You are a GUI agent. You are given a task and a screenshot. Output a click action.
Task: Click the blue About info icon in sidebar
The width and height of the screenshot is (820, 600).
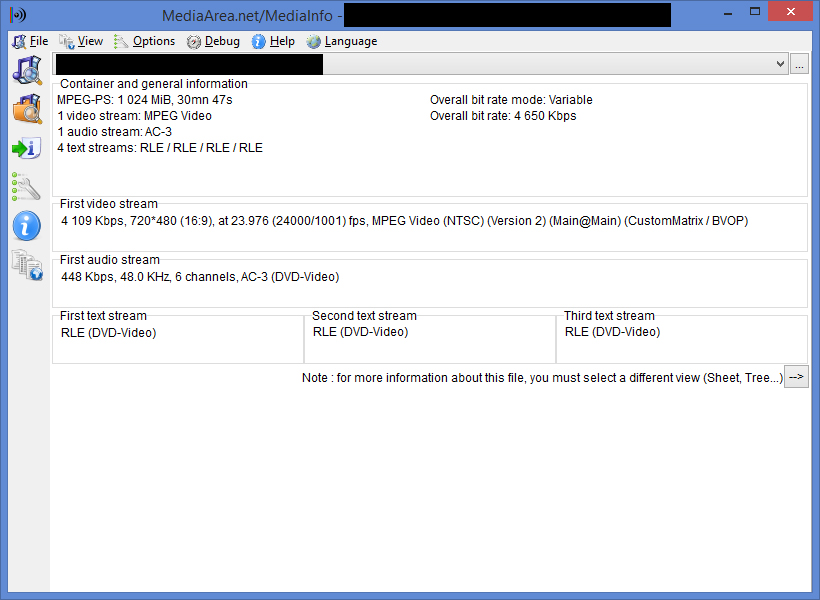tap(27, 226)
